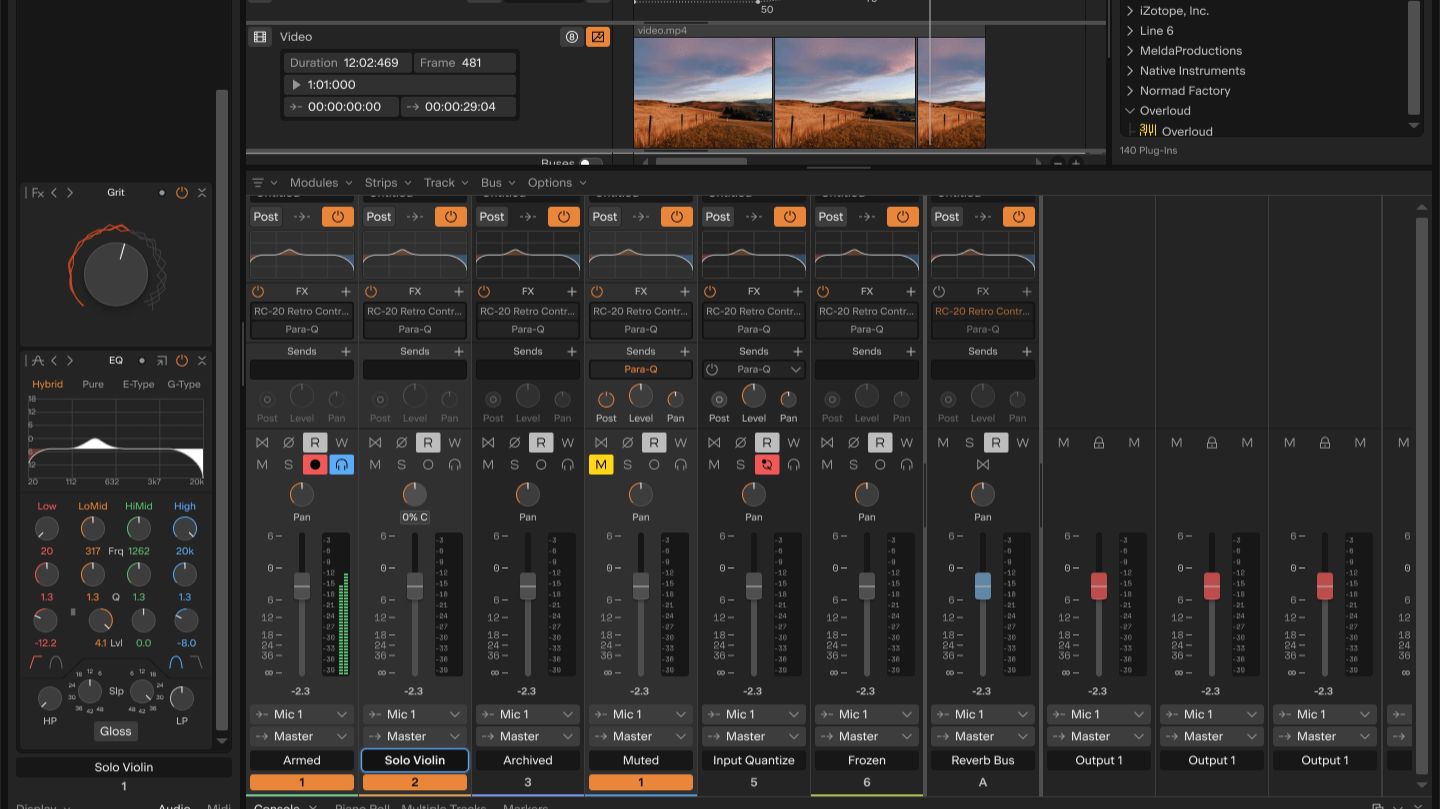Unmute the strip named Muted

[601, 464]
